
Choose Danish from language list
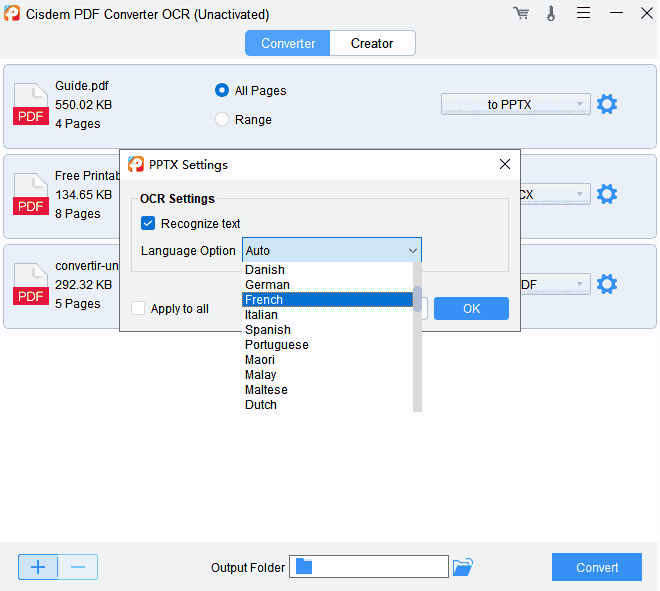pos(327,269)
